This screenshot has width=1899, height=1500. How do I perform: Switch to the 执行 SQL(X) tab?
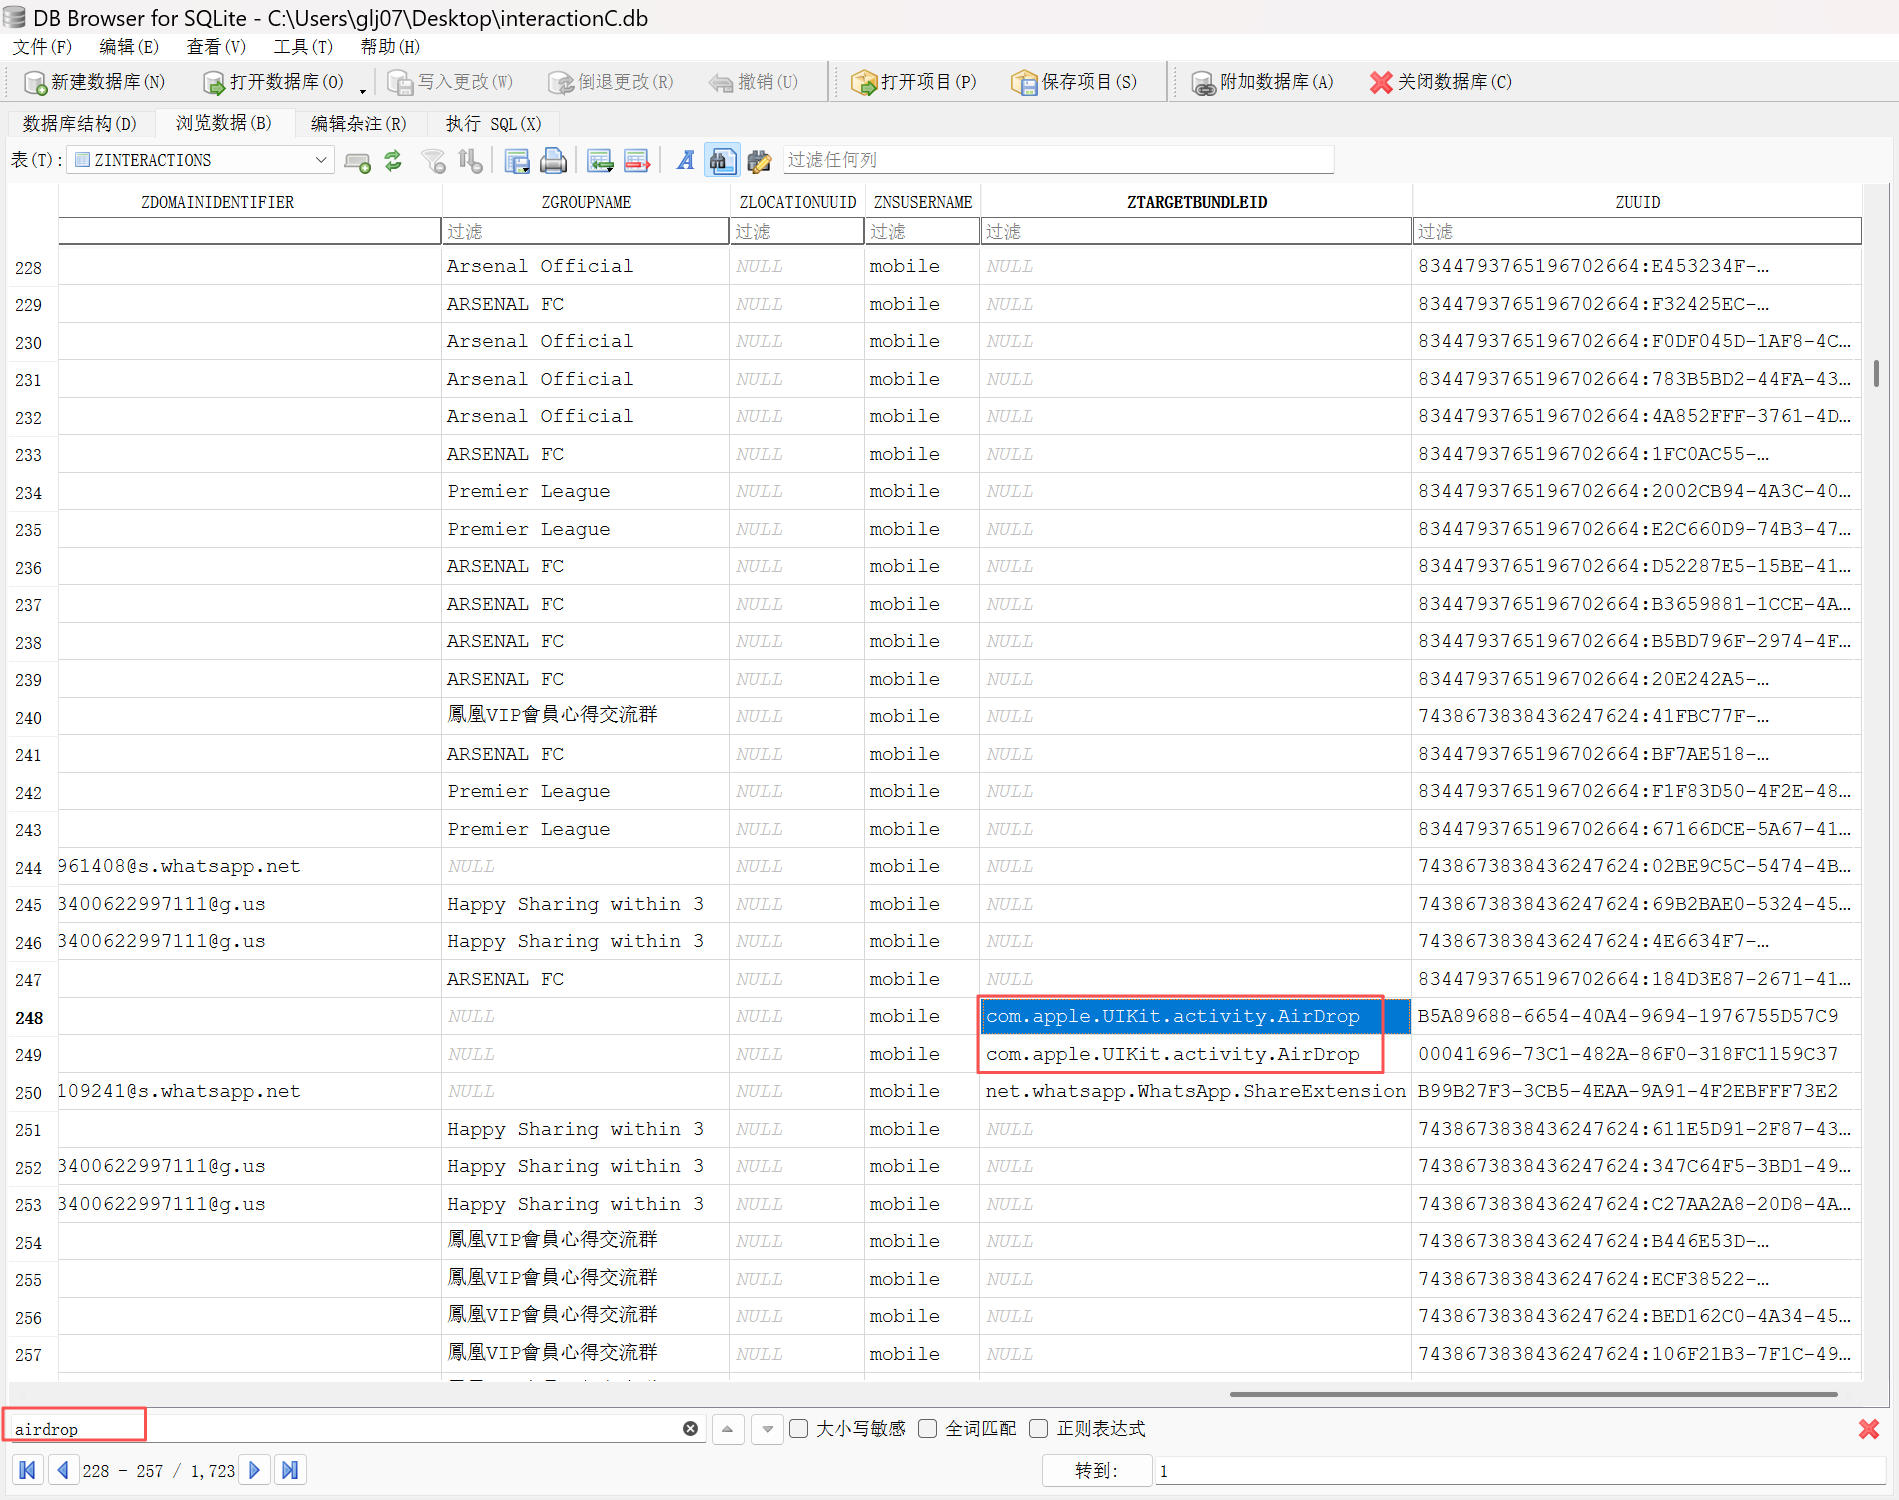(x=493, y=124)
